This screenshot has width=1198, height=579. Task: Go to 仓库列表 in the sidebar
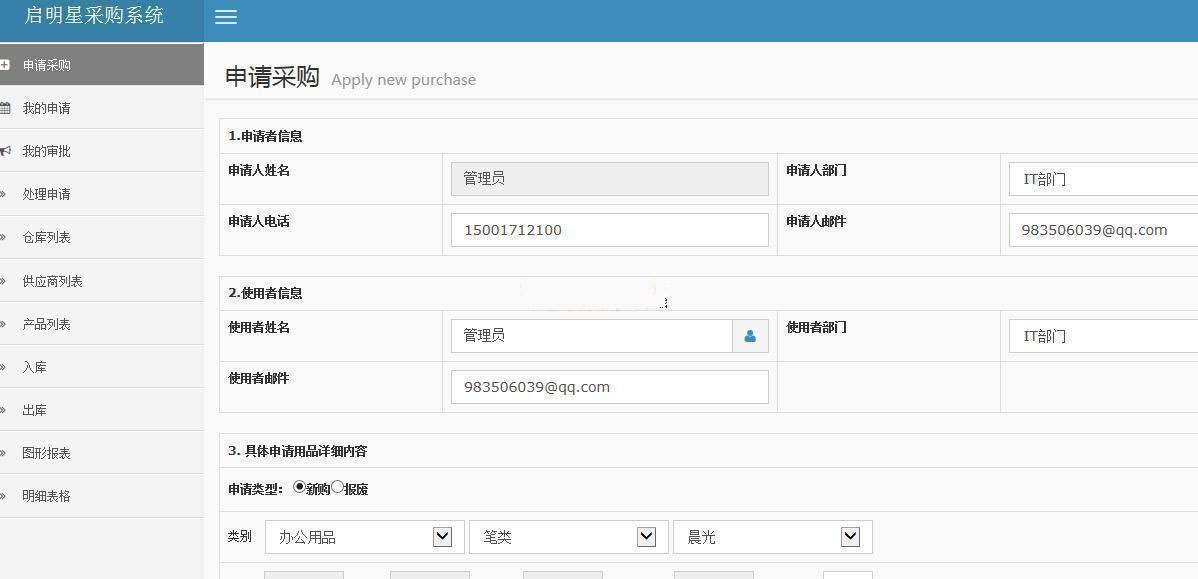coord(46,237)
